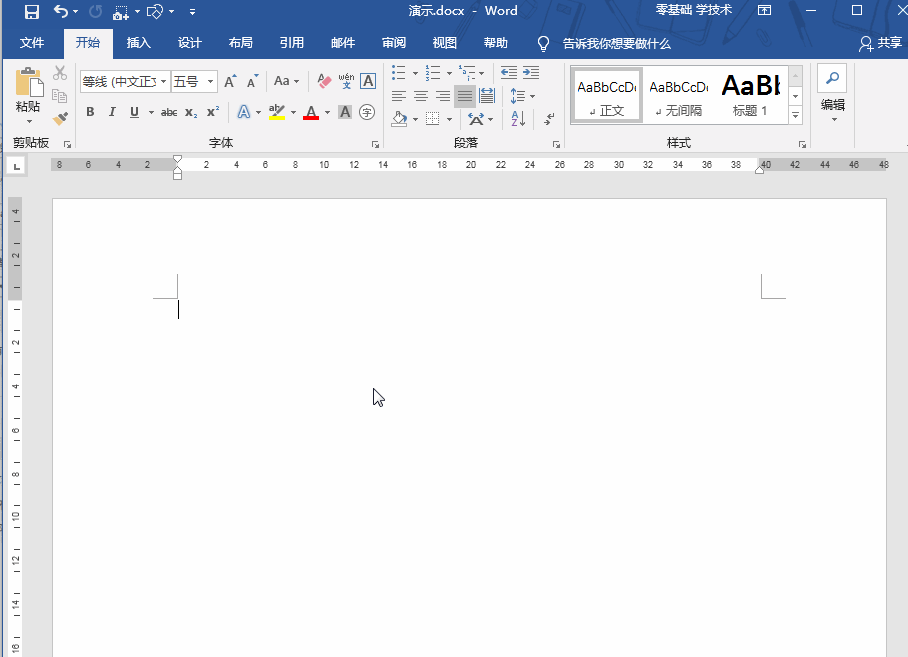Open the line spacing dropdown
The width and height of the screenshot is (908, 657).
point(530,96)
